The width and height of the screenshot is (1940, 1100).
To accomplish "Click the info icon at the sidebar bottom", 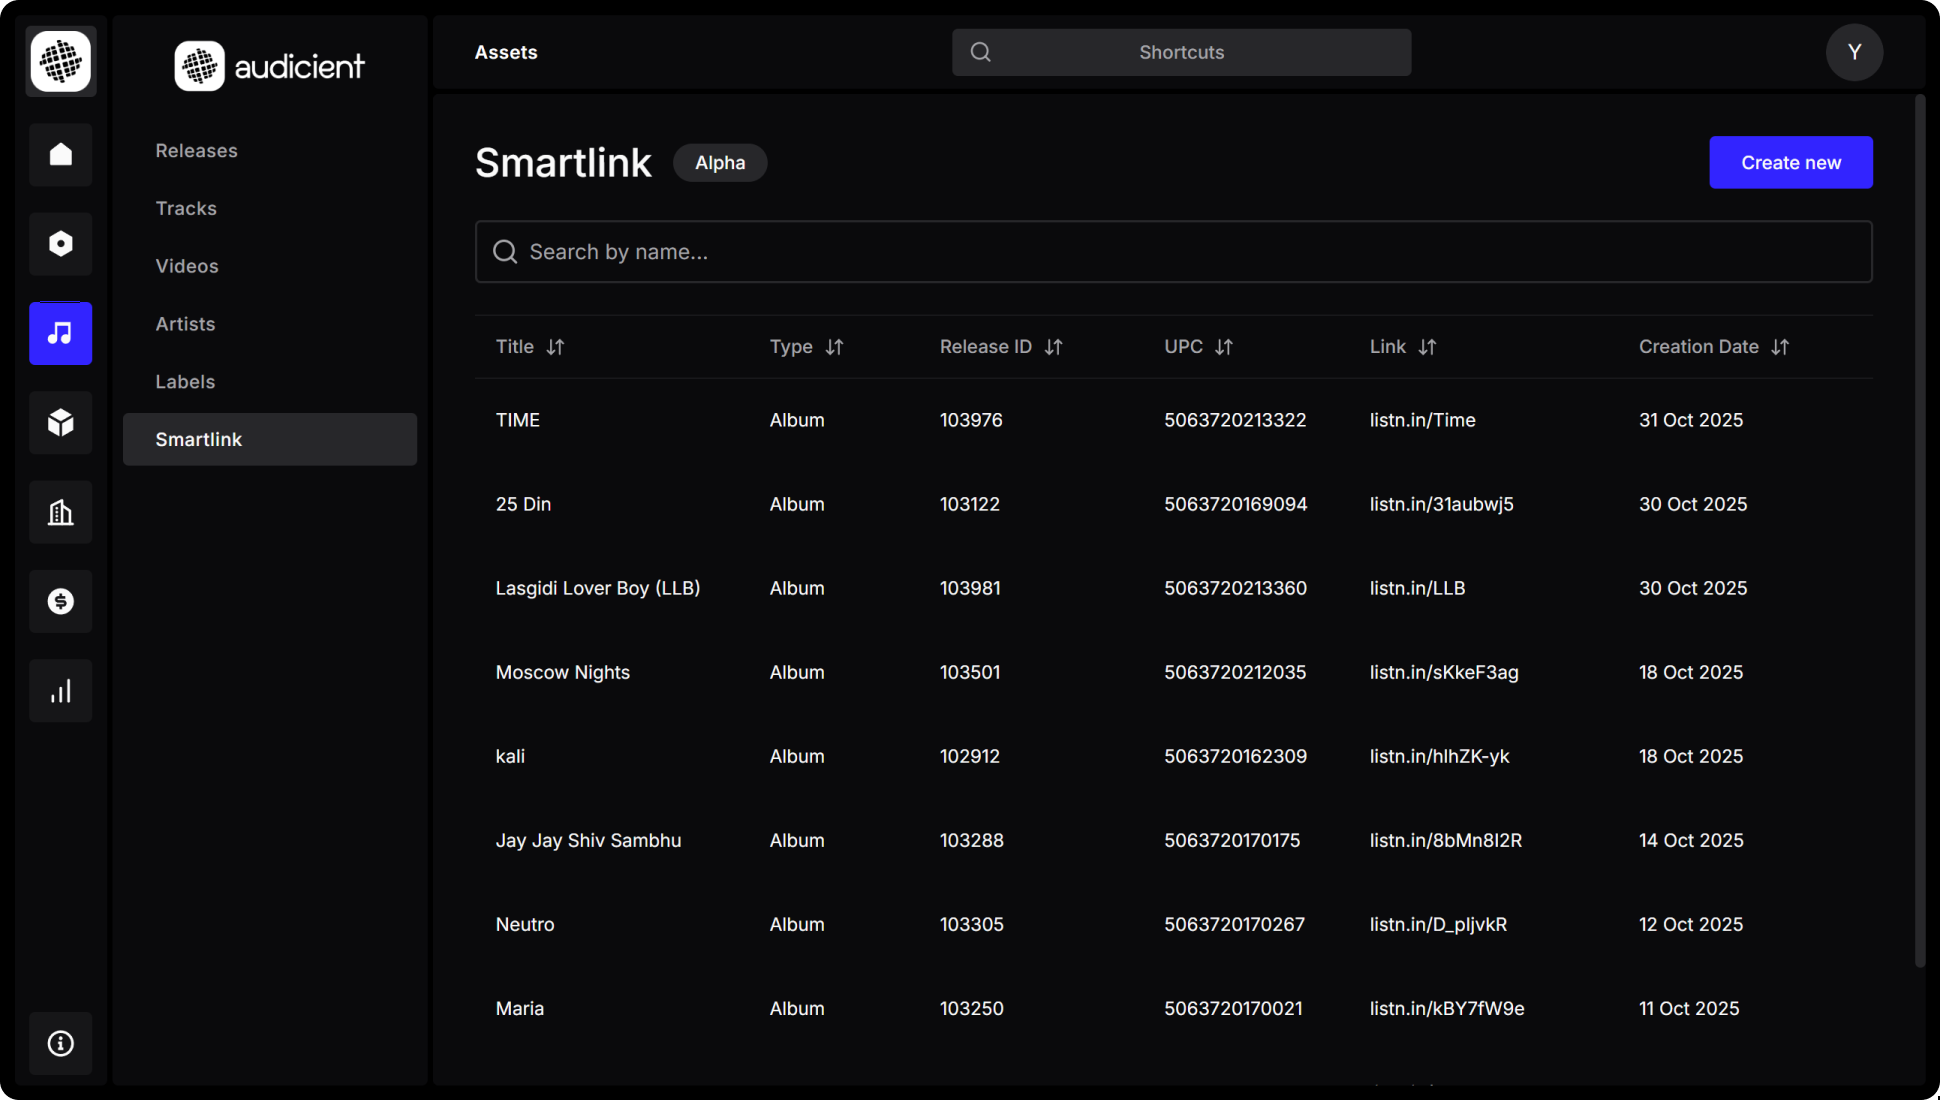I will pos(60,1043).
